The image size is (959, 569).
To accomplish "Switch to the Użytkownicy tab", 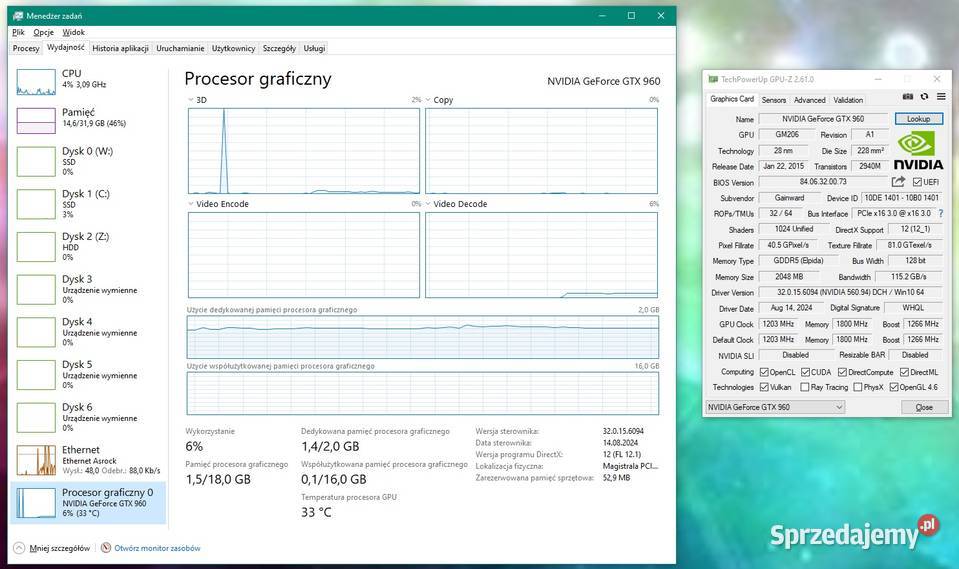I will tap(234, 48).
